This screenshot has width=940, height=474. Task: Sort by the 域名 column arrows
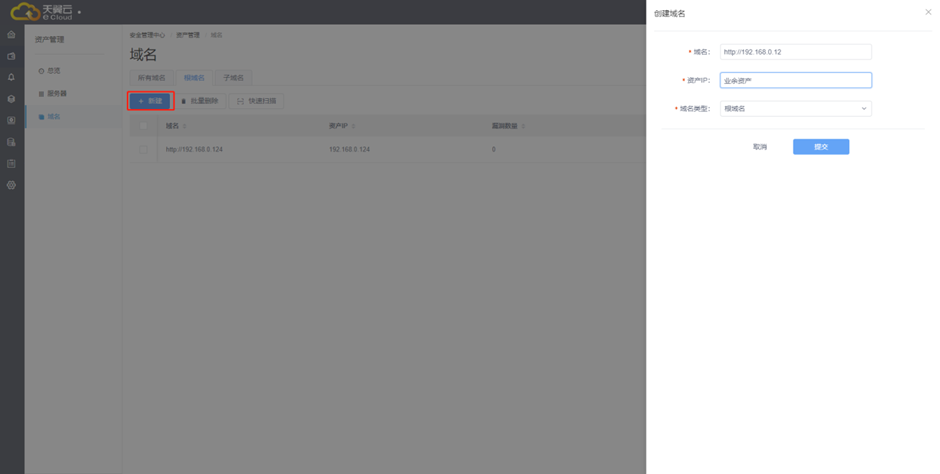tap(185, 126)
